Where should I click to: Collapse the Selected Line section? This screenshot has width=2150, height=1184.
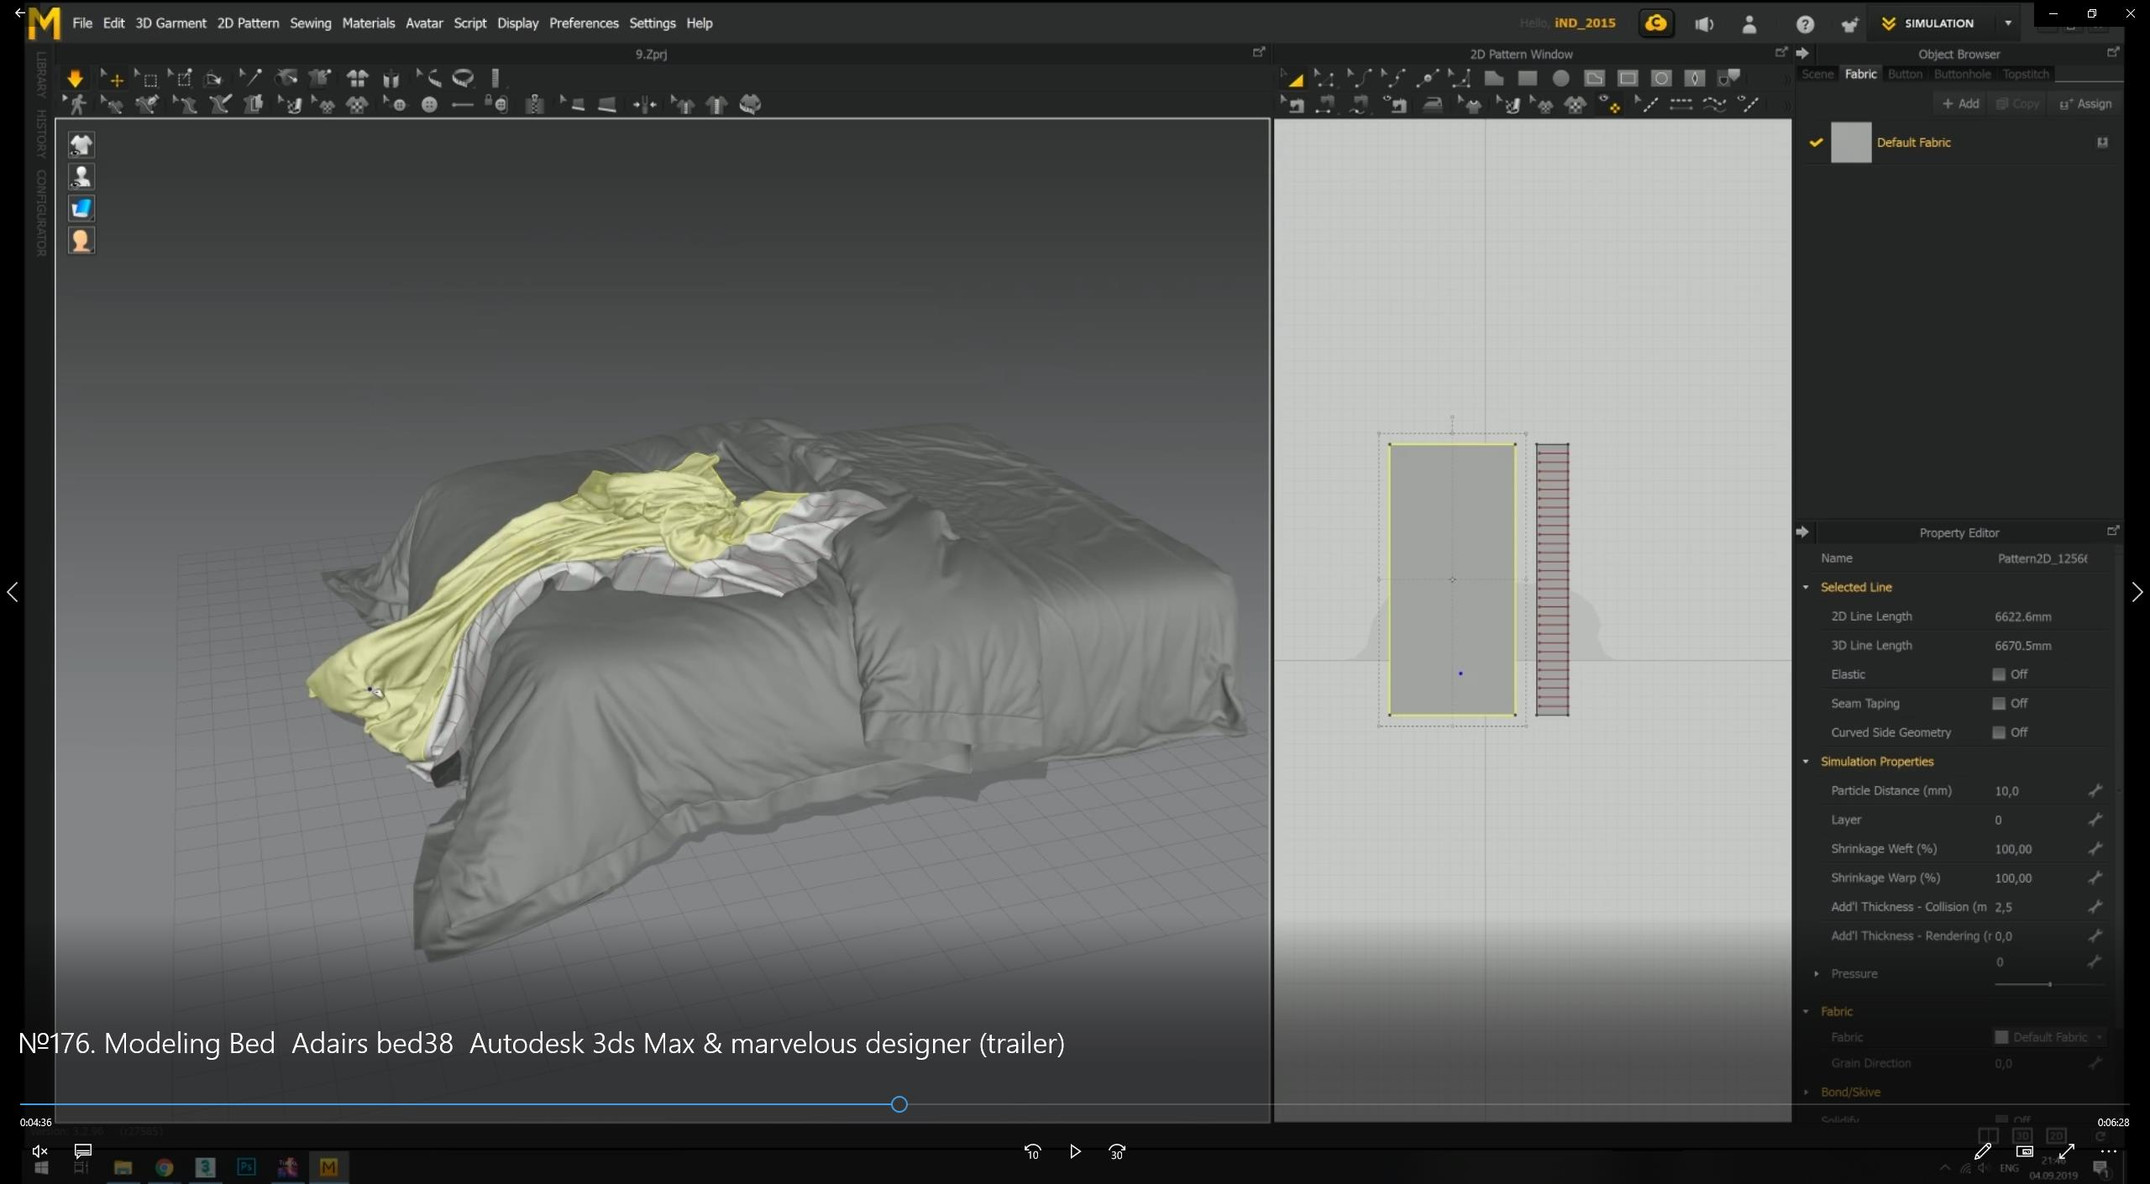(1806, 588)
